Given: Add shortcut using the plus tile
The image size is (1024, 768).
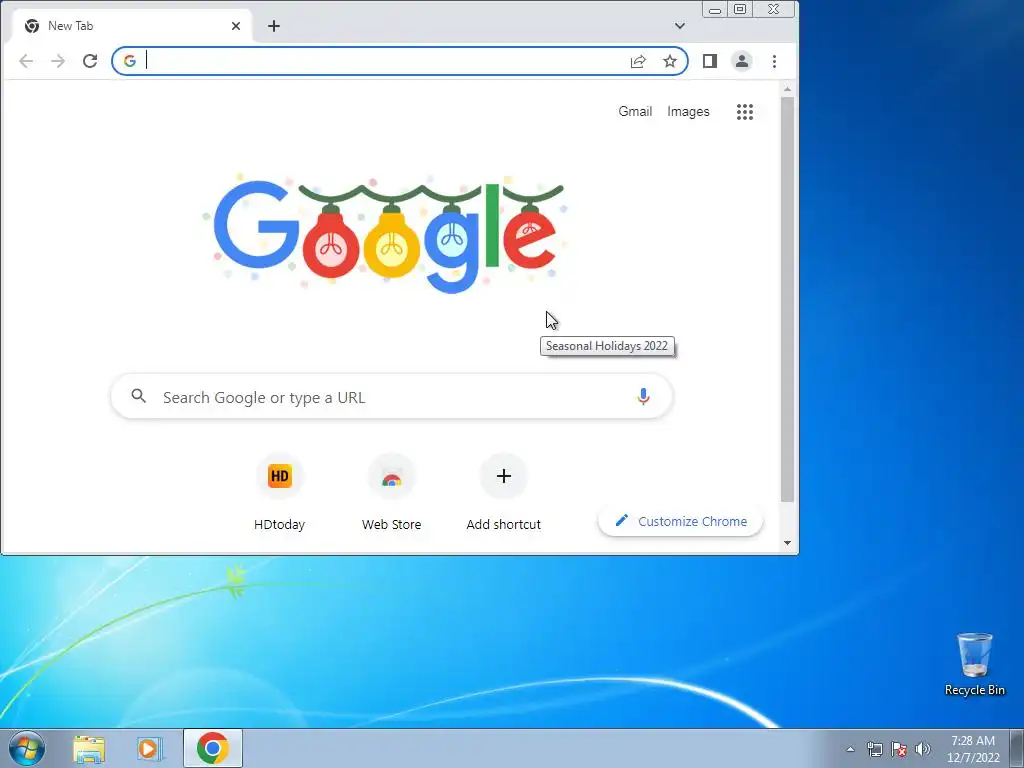Looking at the screenshot, I should click(504, 492).
